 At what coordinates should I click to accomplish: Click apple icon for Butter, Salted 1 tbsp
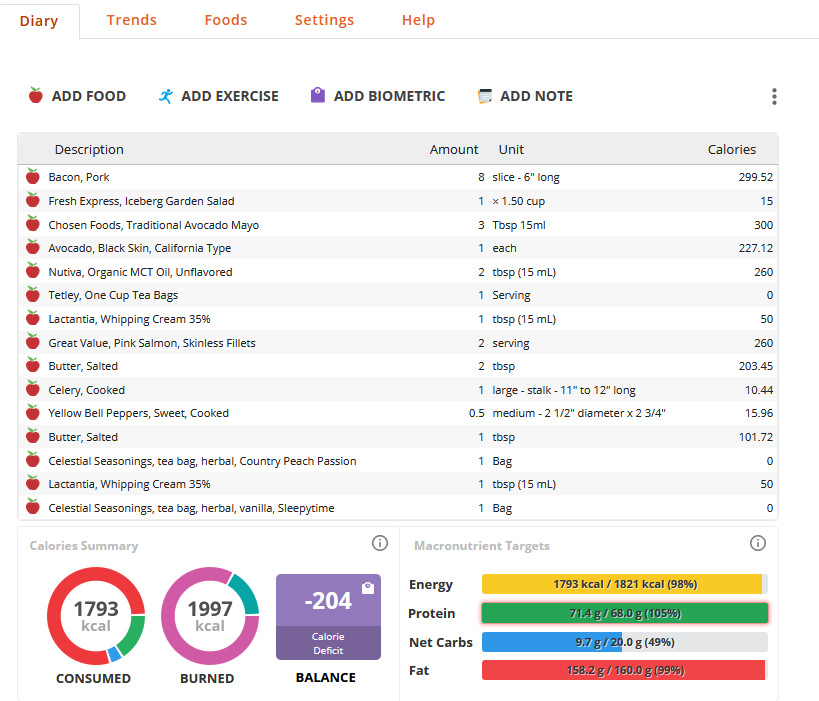point(33,437)
